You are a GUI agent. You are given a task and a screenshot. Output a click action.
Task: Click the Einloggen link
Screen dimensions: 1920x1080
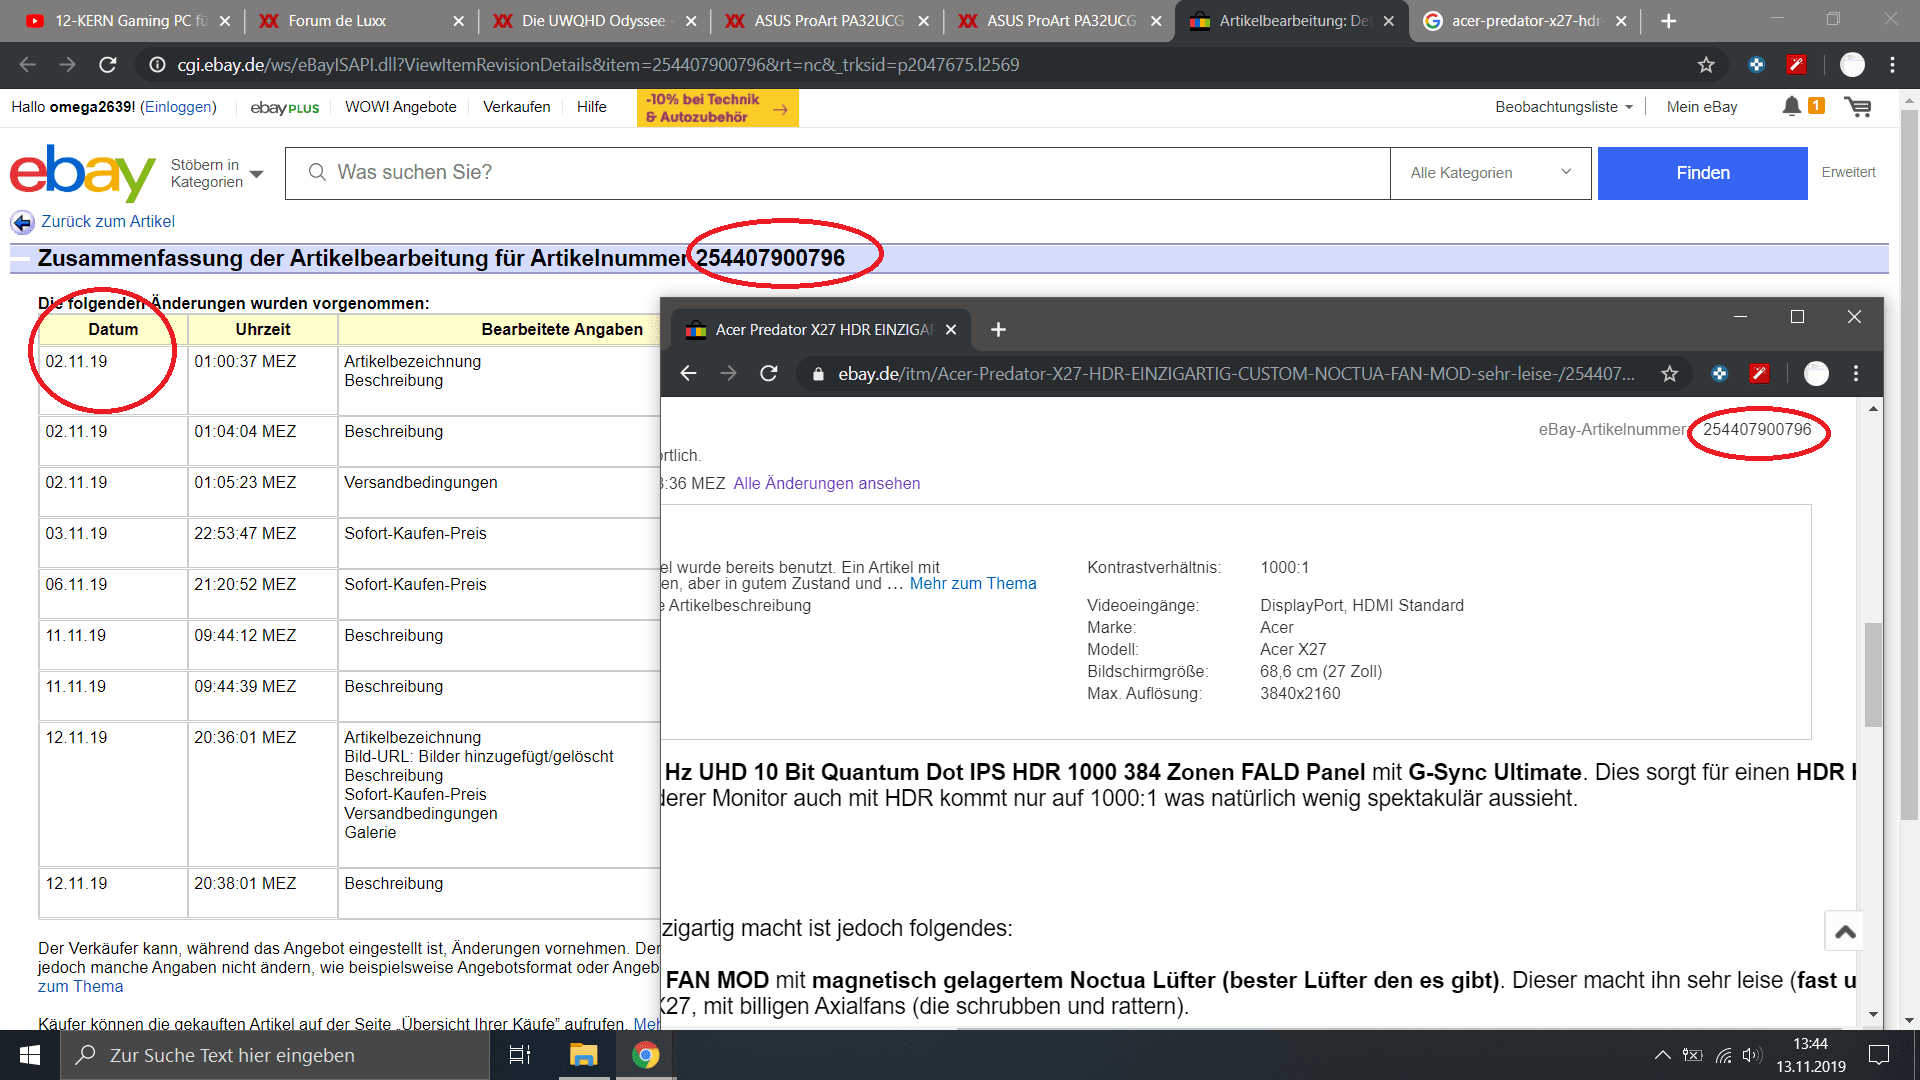click(178, 107)
